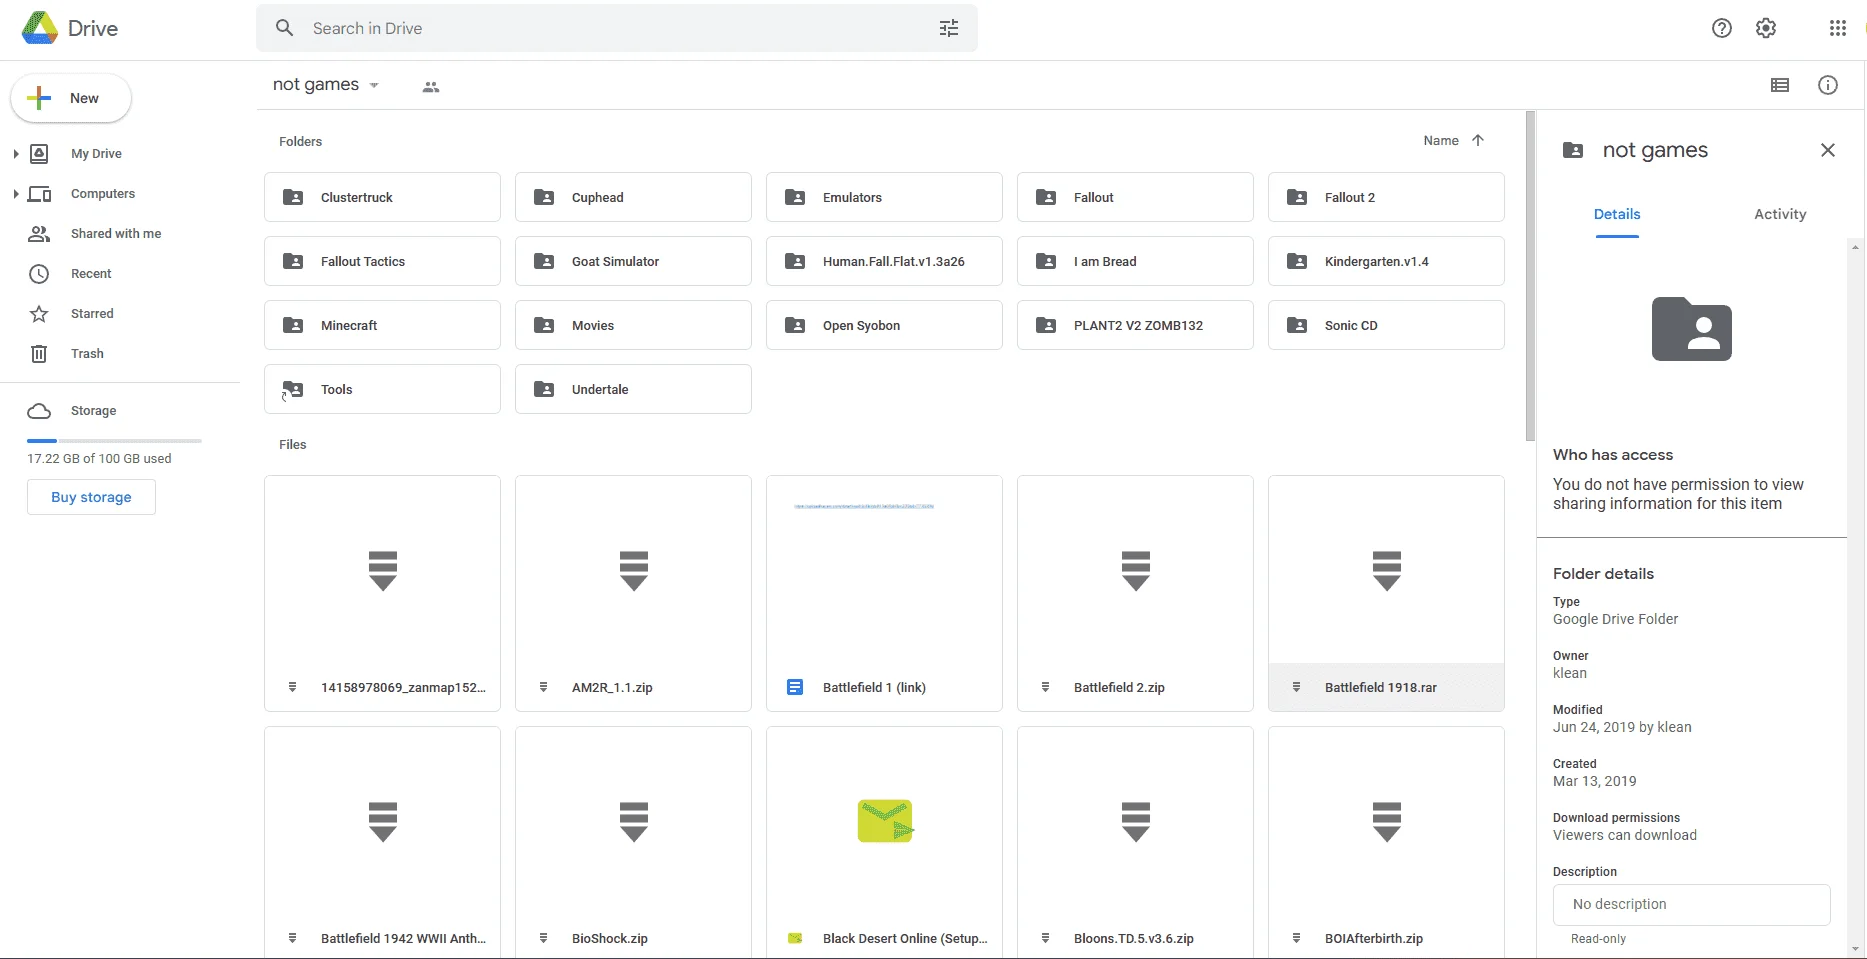Click the New button
Viewport: 1867px width, 959px height.
tap(71, 98)
